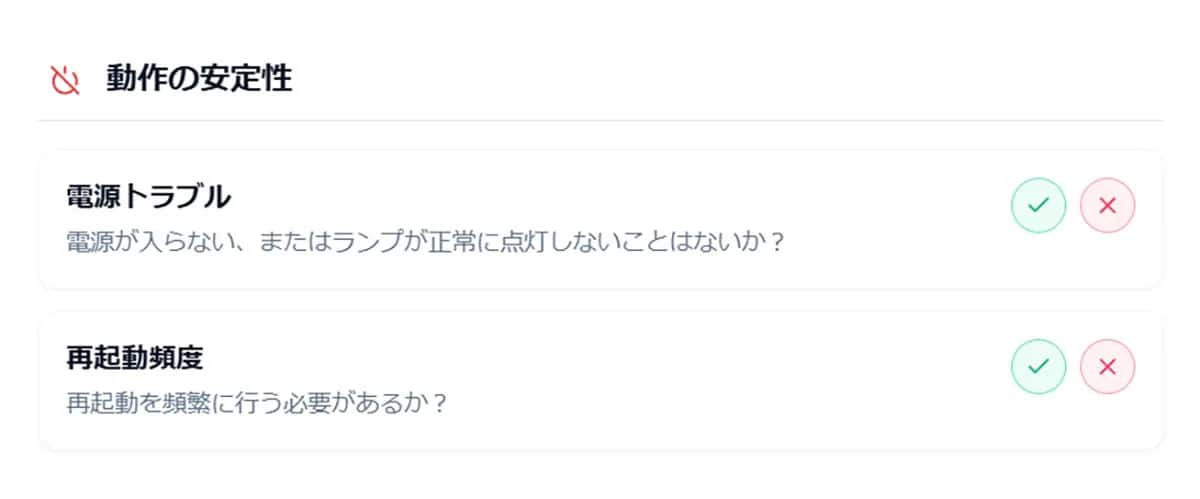
Task: Click the red power-off icon beside 動作の安定性
Action: [x=65, y=79]
